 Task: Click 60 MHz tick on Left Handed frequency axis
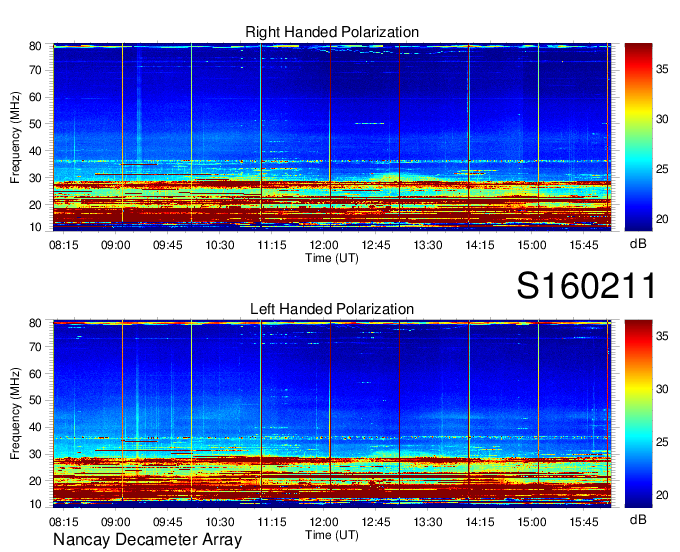click(35, 374)
